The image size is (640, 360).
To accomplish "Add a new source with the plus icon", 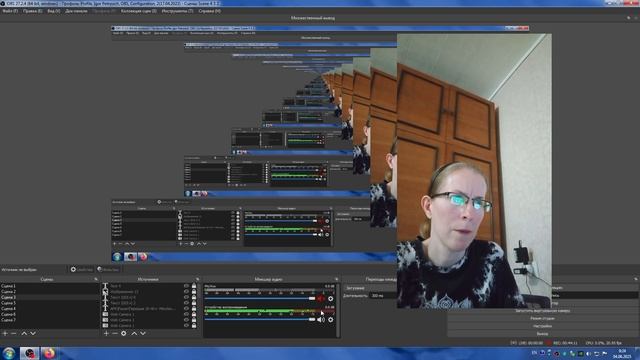I will (106, 333).
